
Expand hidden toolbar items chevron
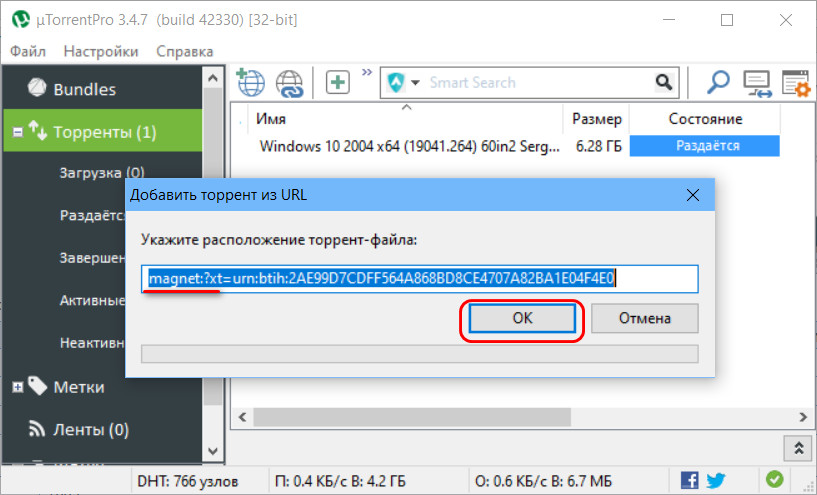pyautogui.click(x=367, y=72)
